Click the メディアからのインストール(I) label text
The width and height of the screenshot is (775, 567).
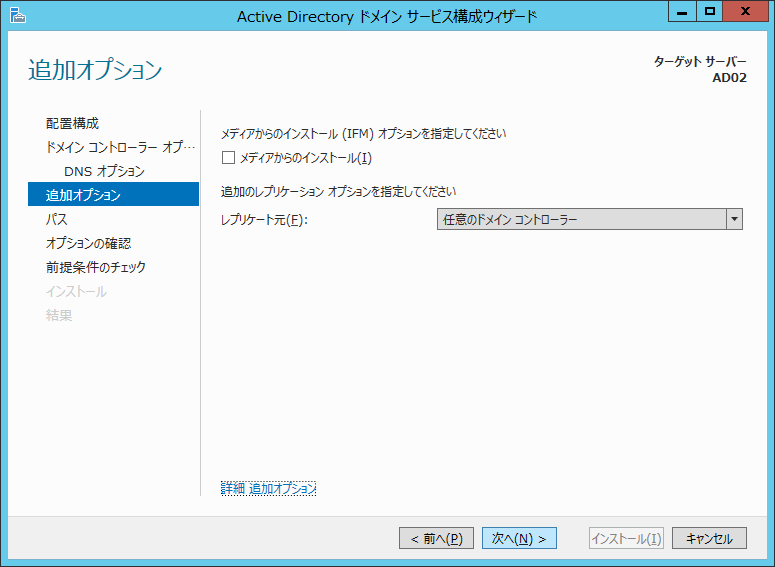(x=305, y=158)
